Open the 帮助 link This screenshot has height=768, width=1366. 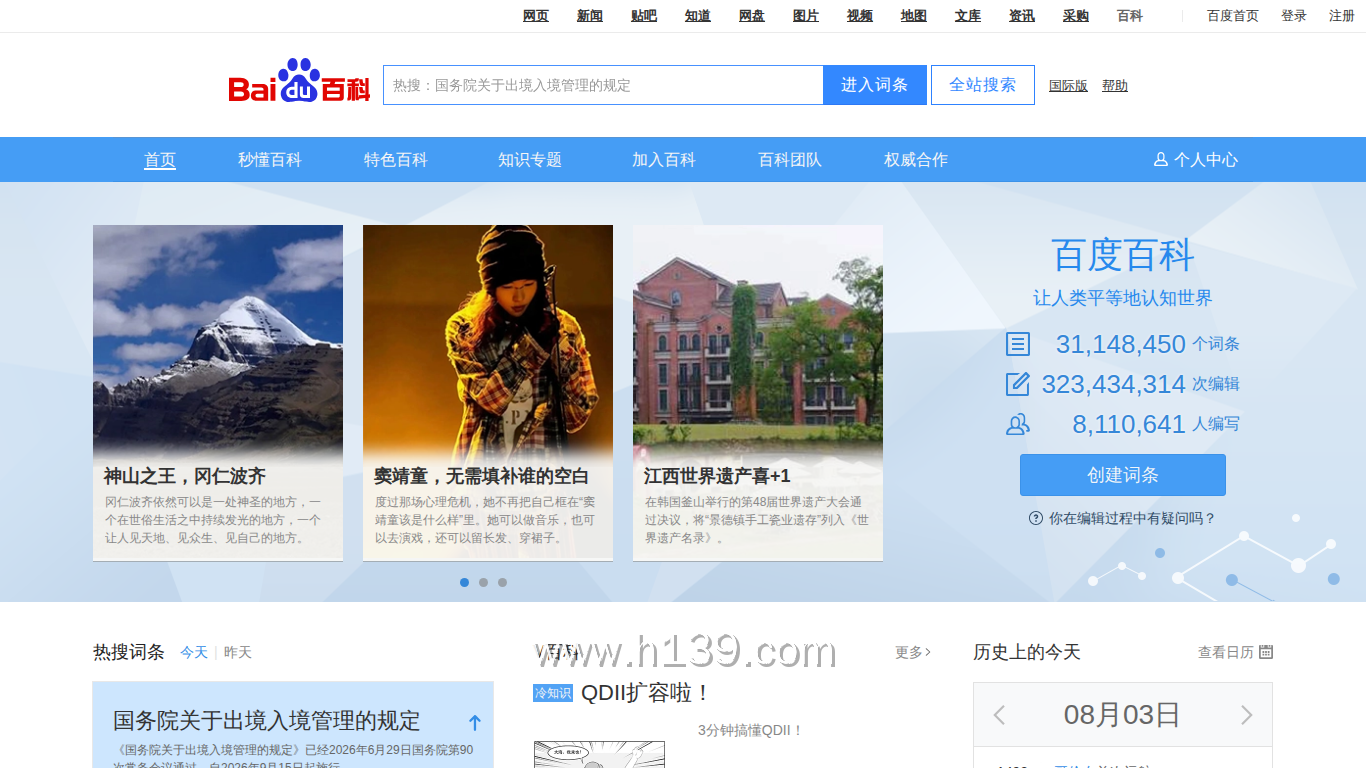[1115, 86]
